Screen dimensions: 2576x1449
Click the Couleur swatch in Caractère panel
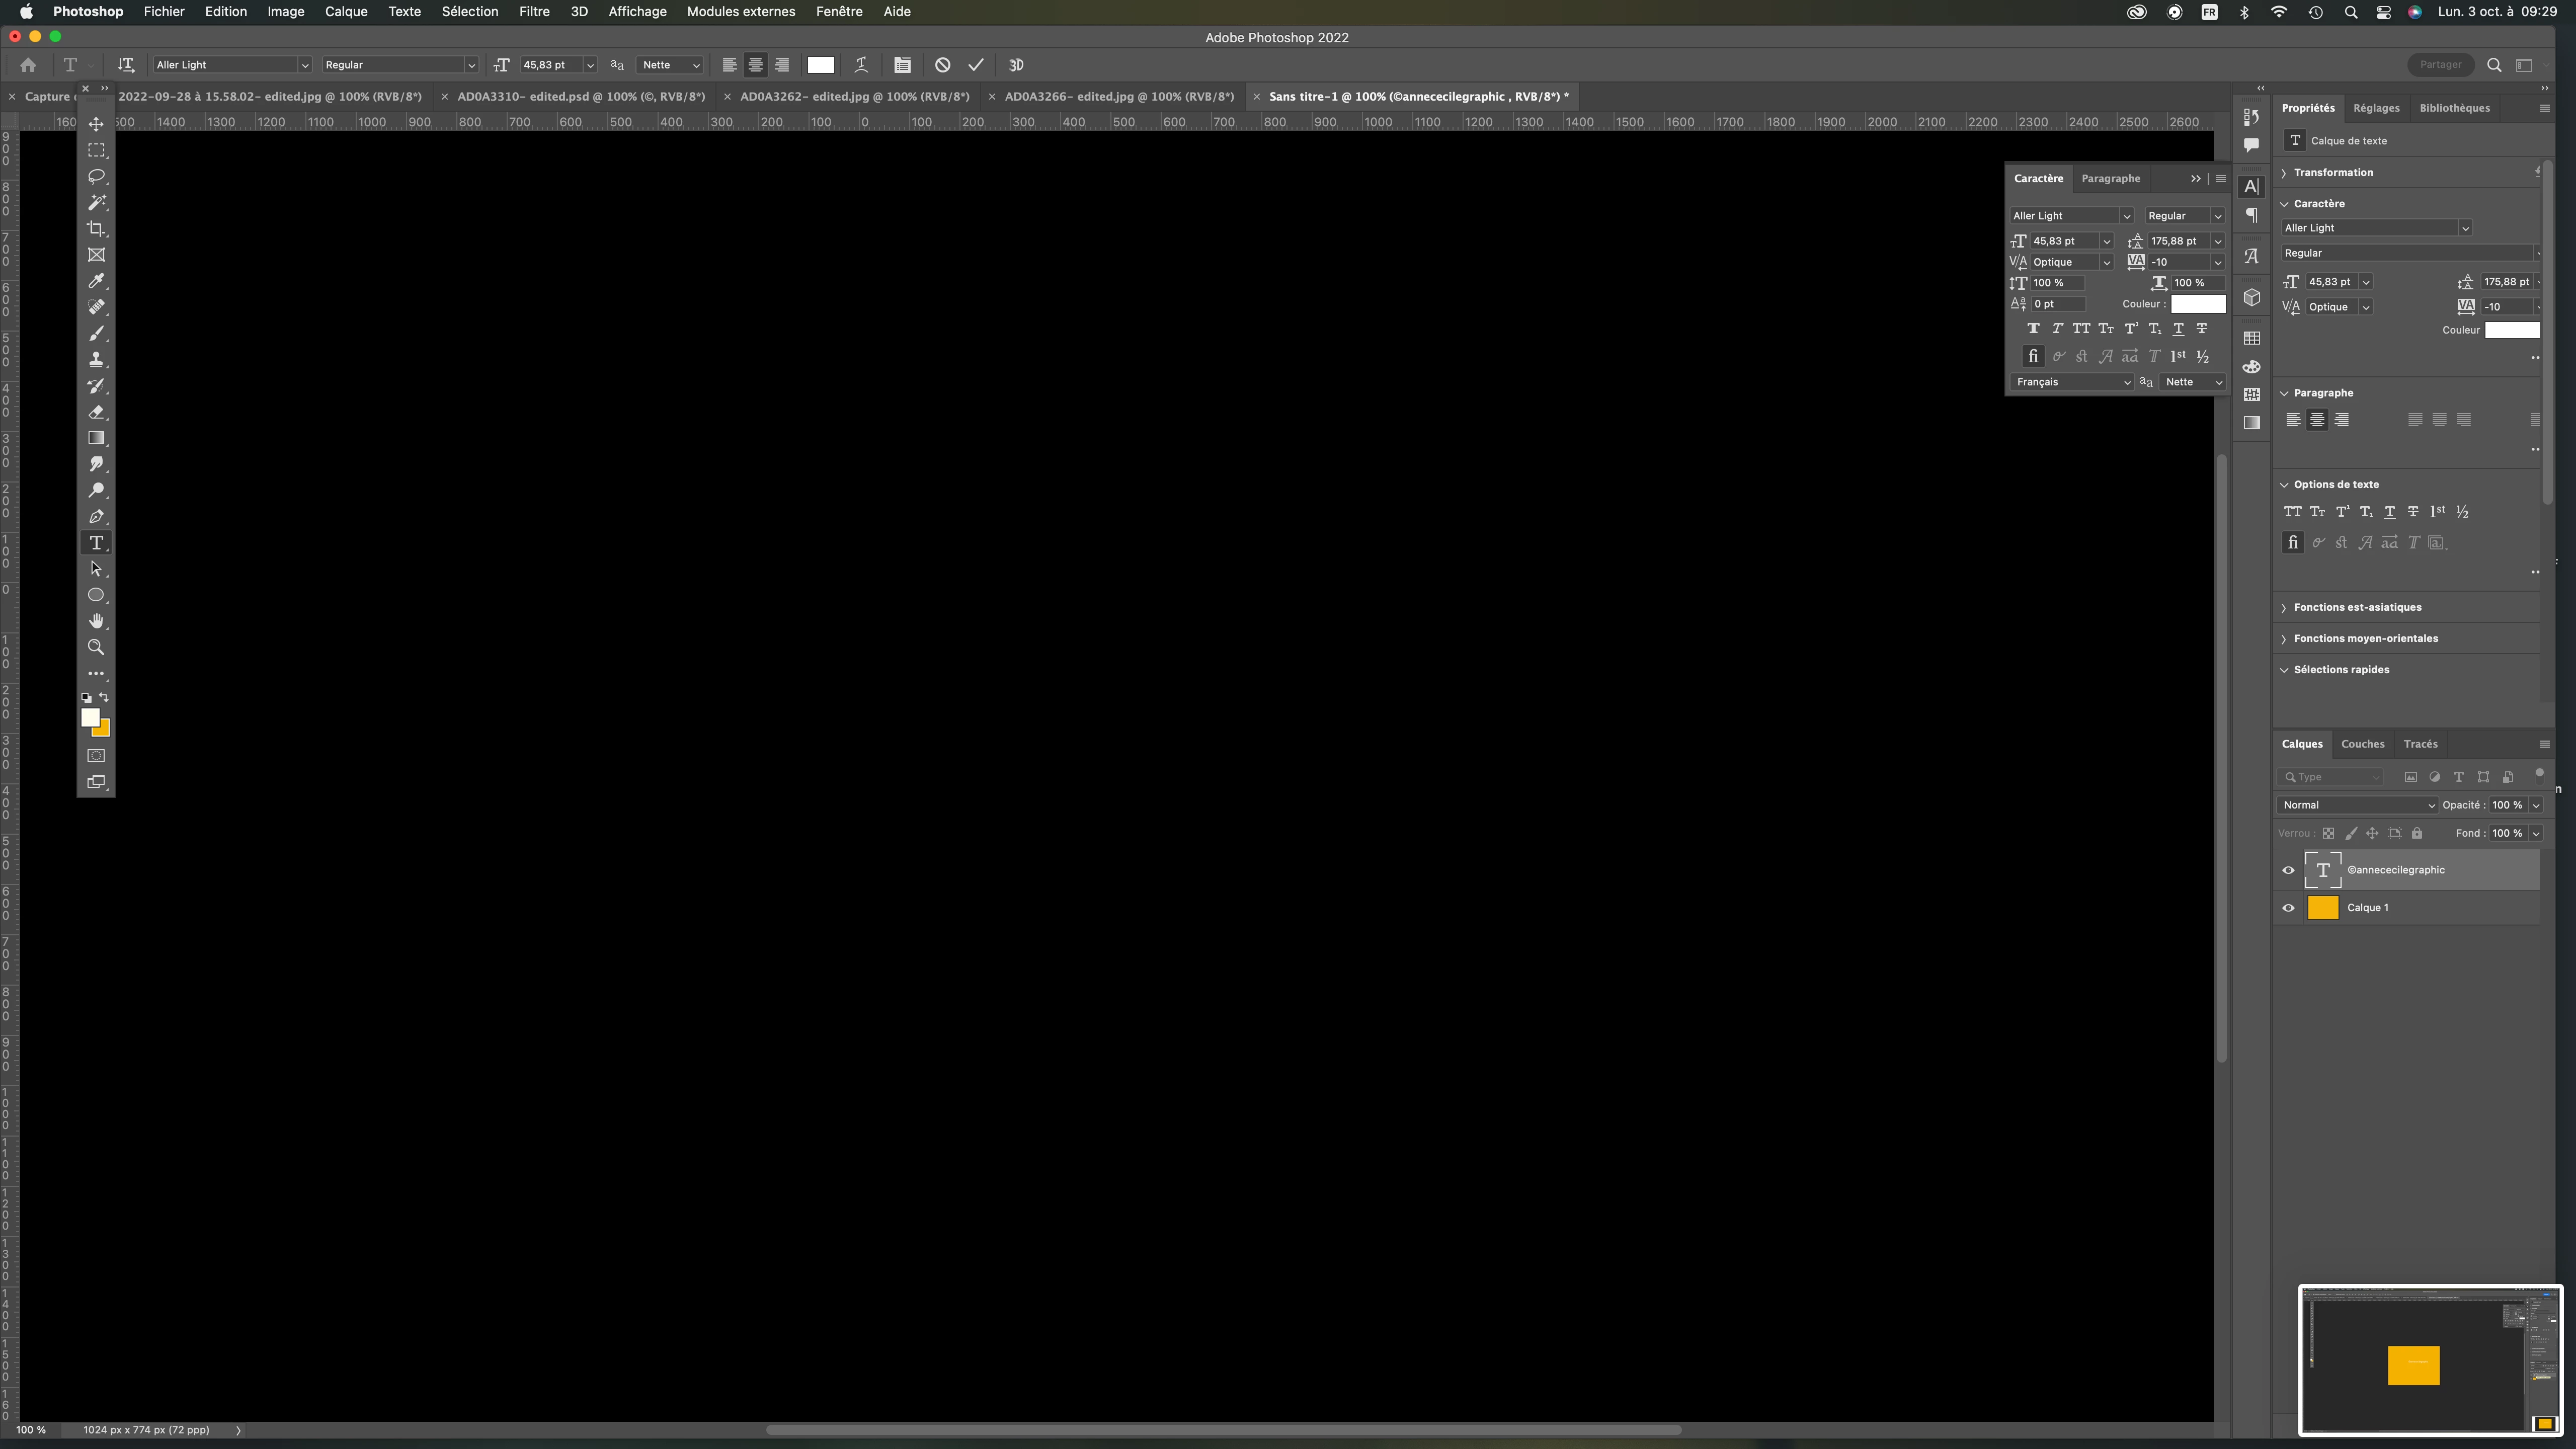click(x=2197, y=304)
